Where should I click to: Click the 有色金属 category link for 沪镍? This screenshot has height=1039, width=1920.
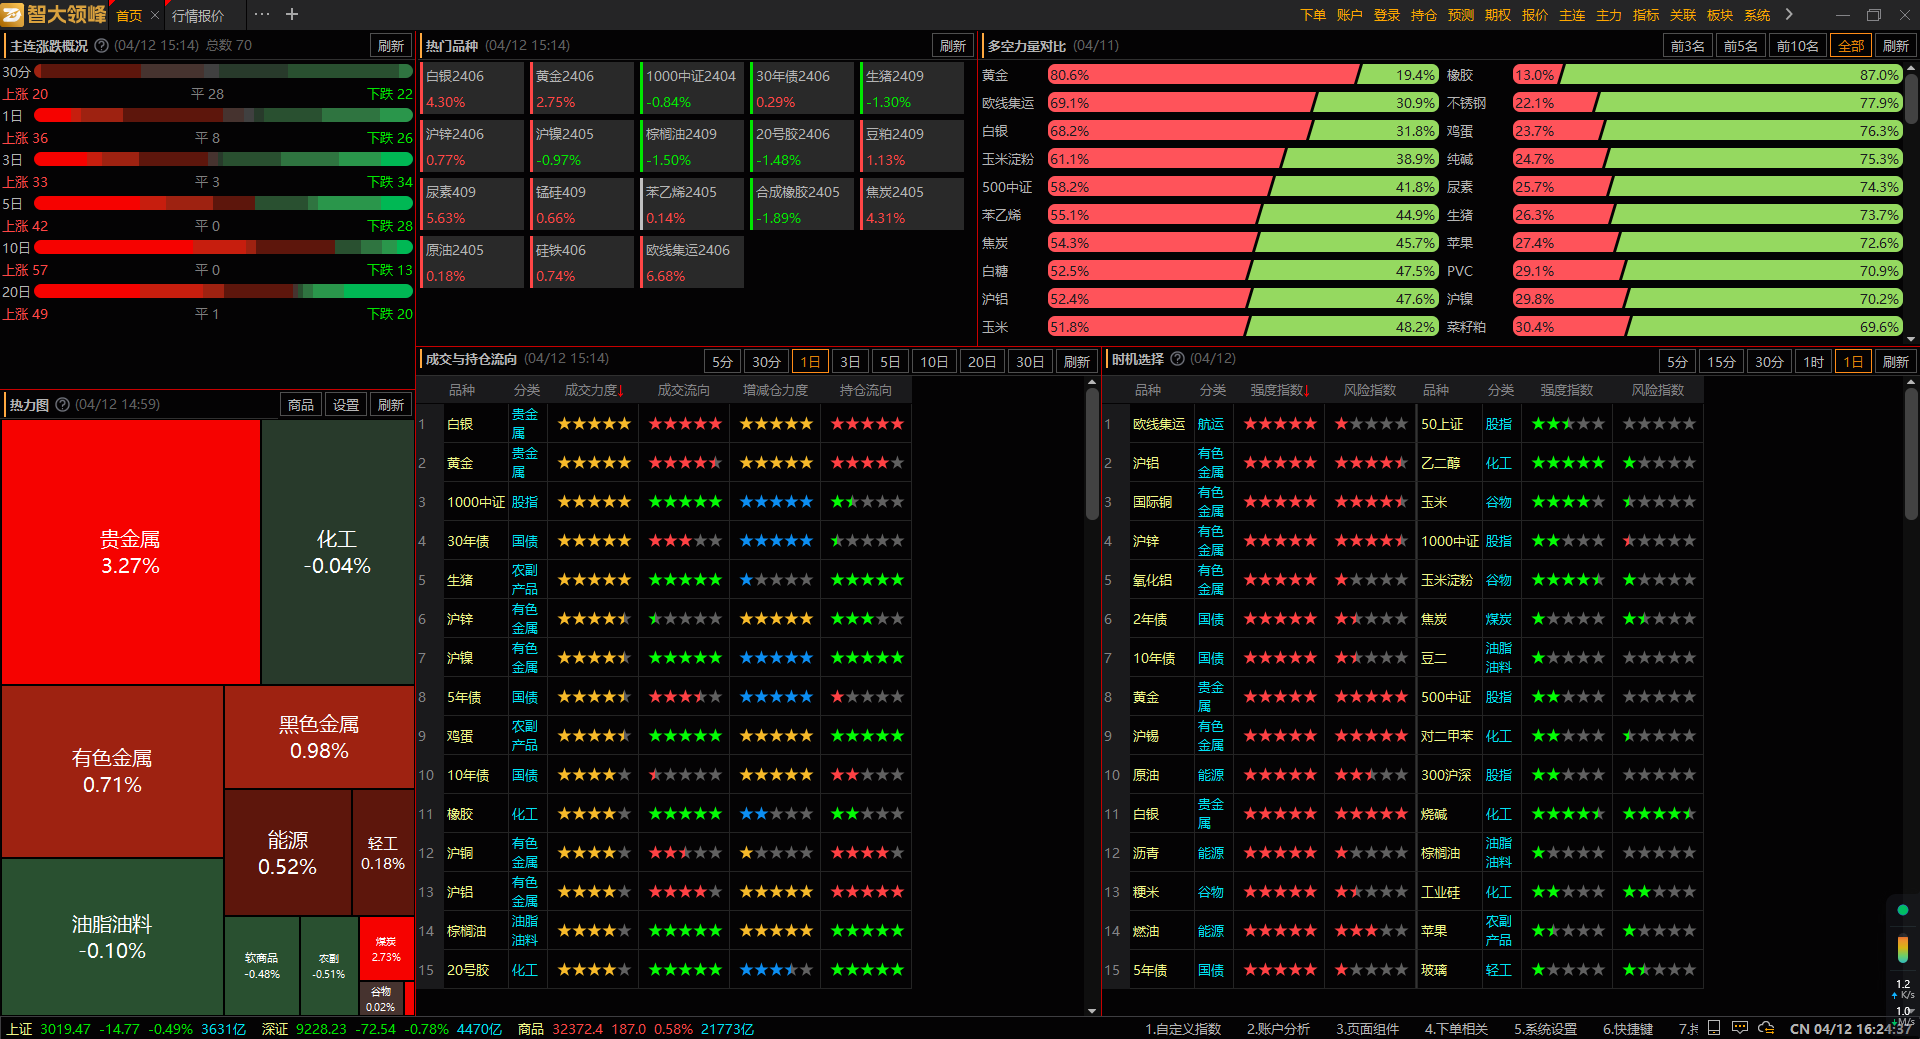[x=525, y=658]
